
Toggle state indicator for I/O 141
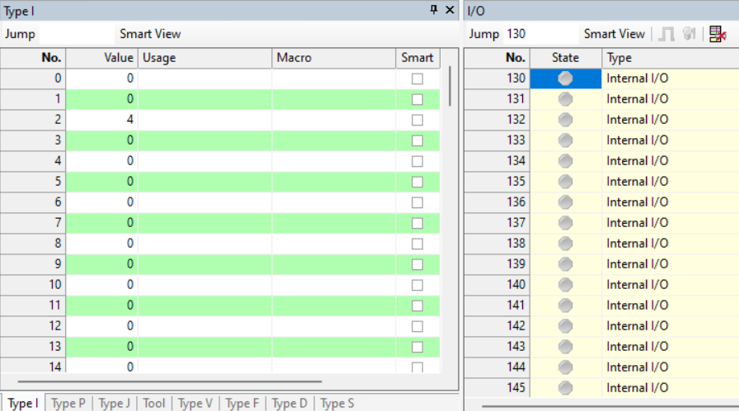tap(565, 305)
